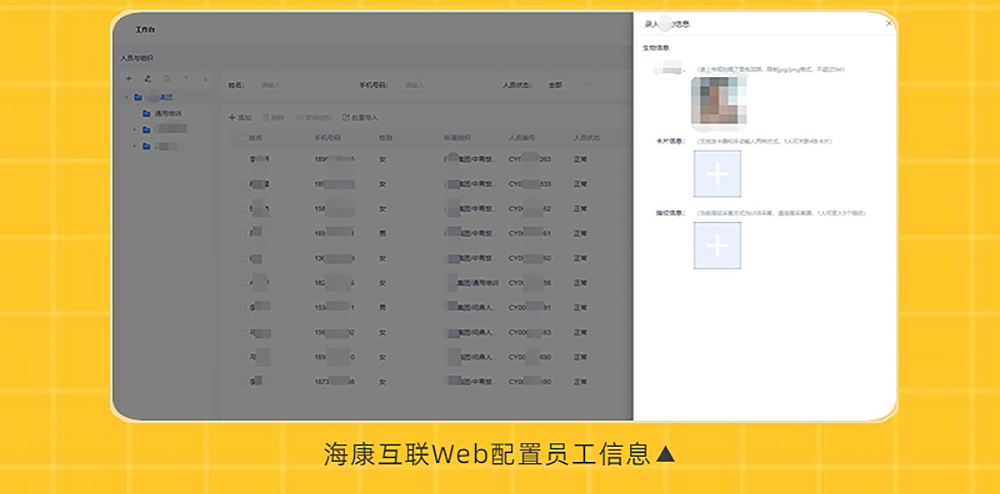This screenshot has width=1000, height=494.
Task: Tick the select-all checkbox beside 姓名 header
Action: [242, 138]
